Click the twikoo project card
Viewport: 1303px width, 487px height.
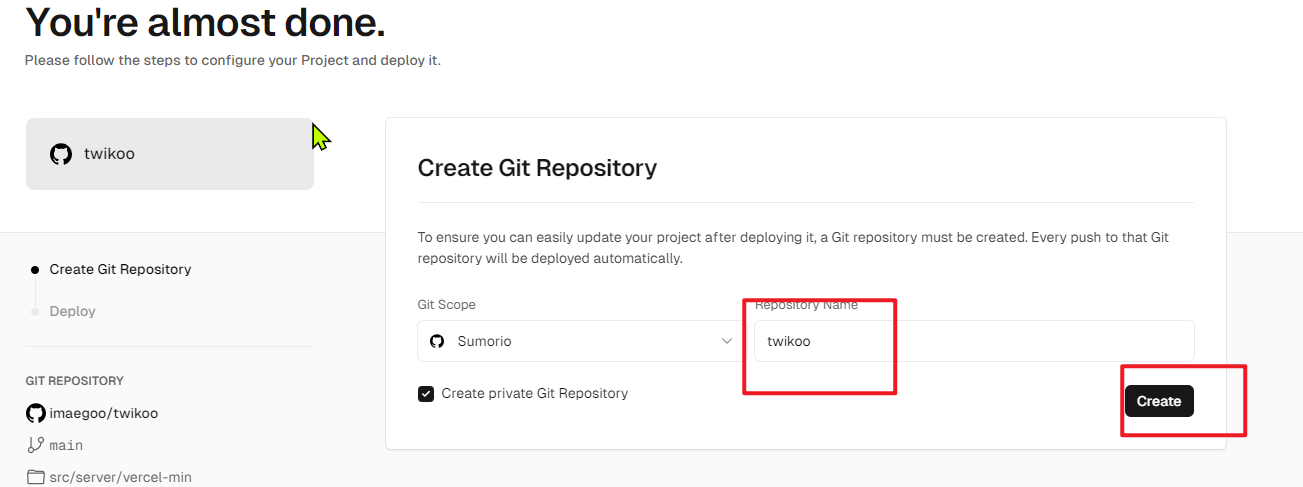pos(170,154)
